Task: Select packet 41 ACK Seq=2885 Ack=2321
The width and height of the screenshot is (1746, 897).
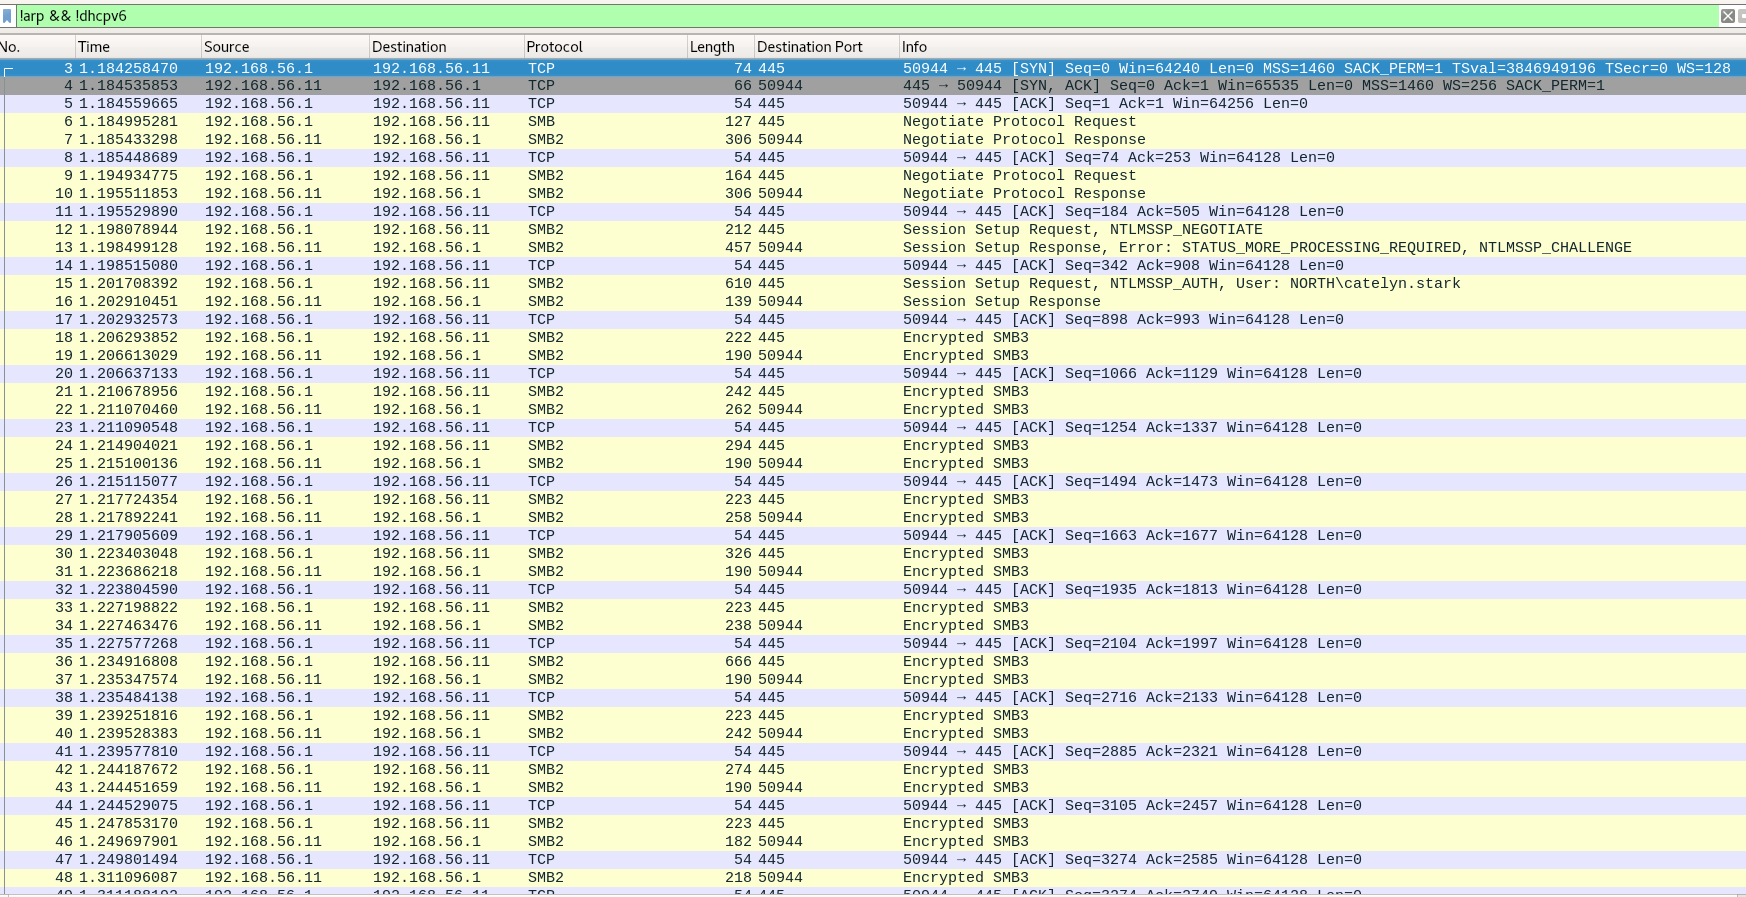Action: 873,752
